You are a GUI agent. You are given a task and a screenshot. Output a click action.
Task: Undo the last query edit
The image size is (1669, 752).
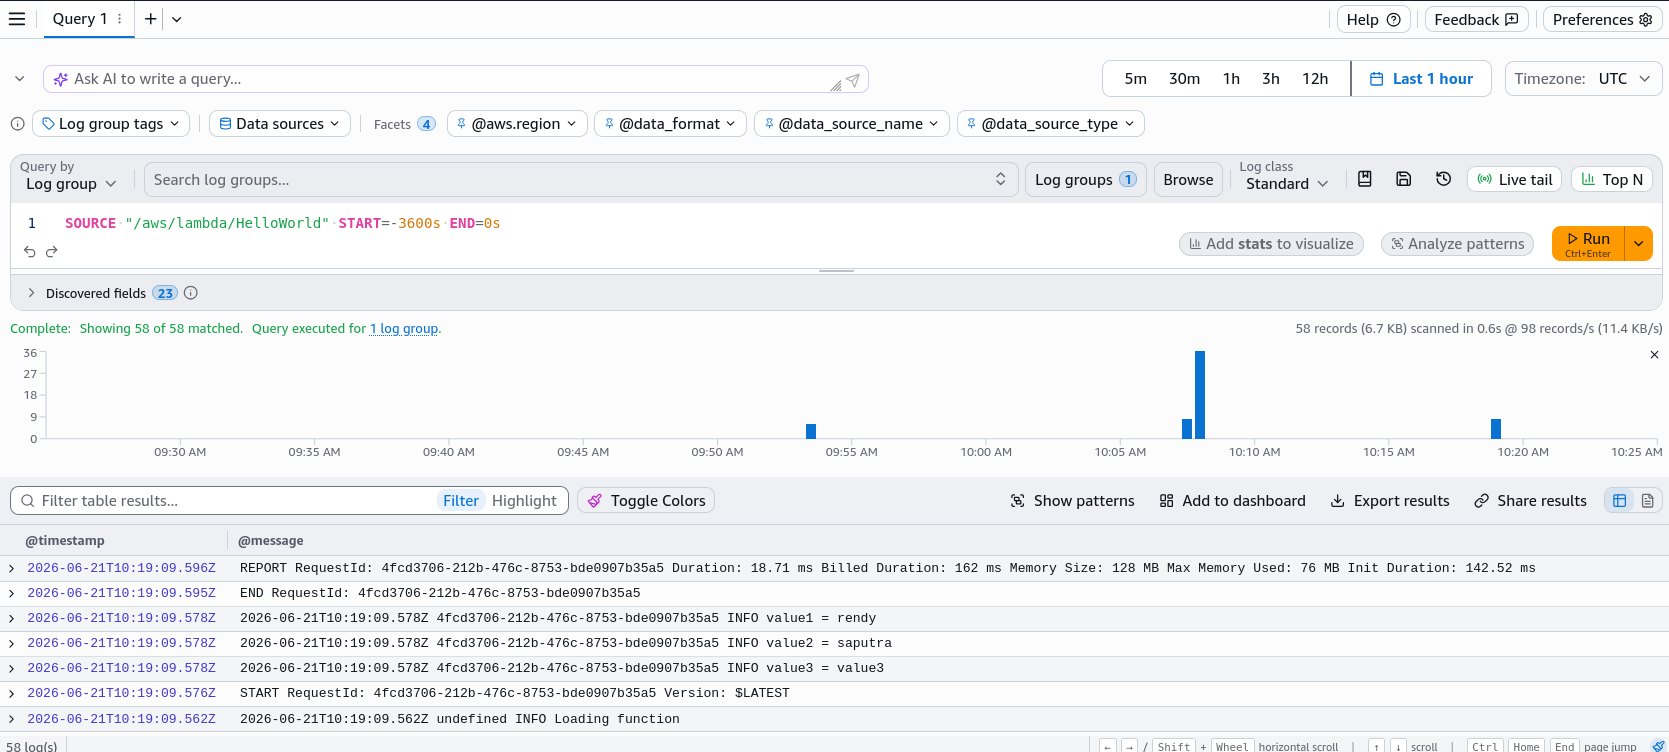click(30, 252)
